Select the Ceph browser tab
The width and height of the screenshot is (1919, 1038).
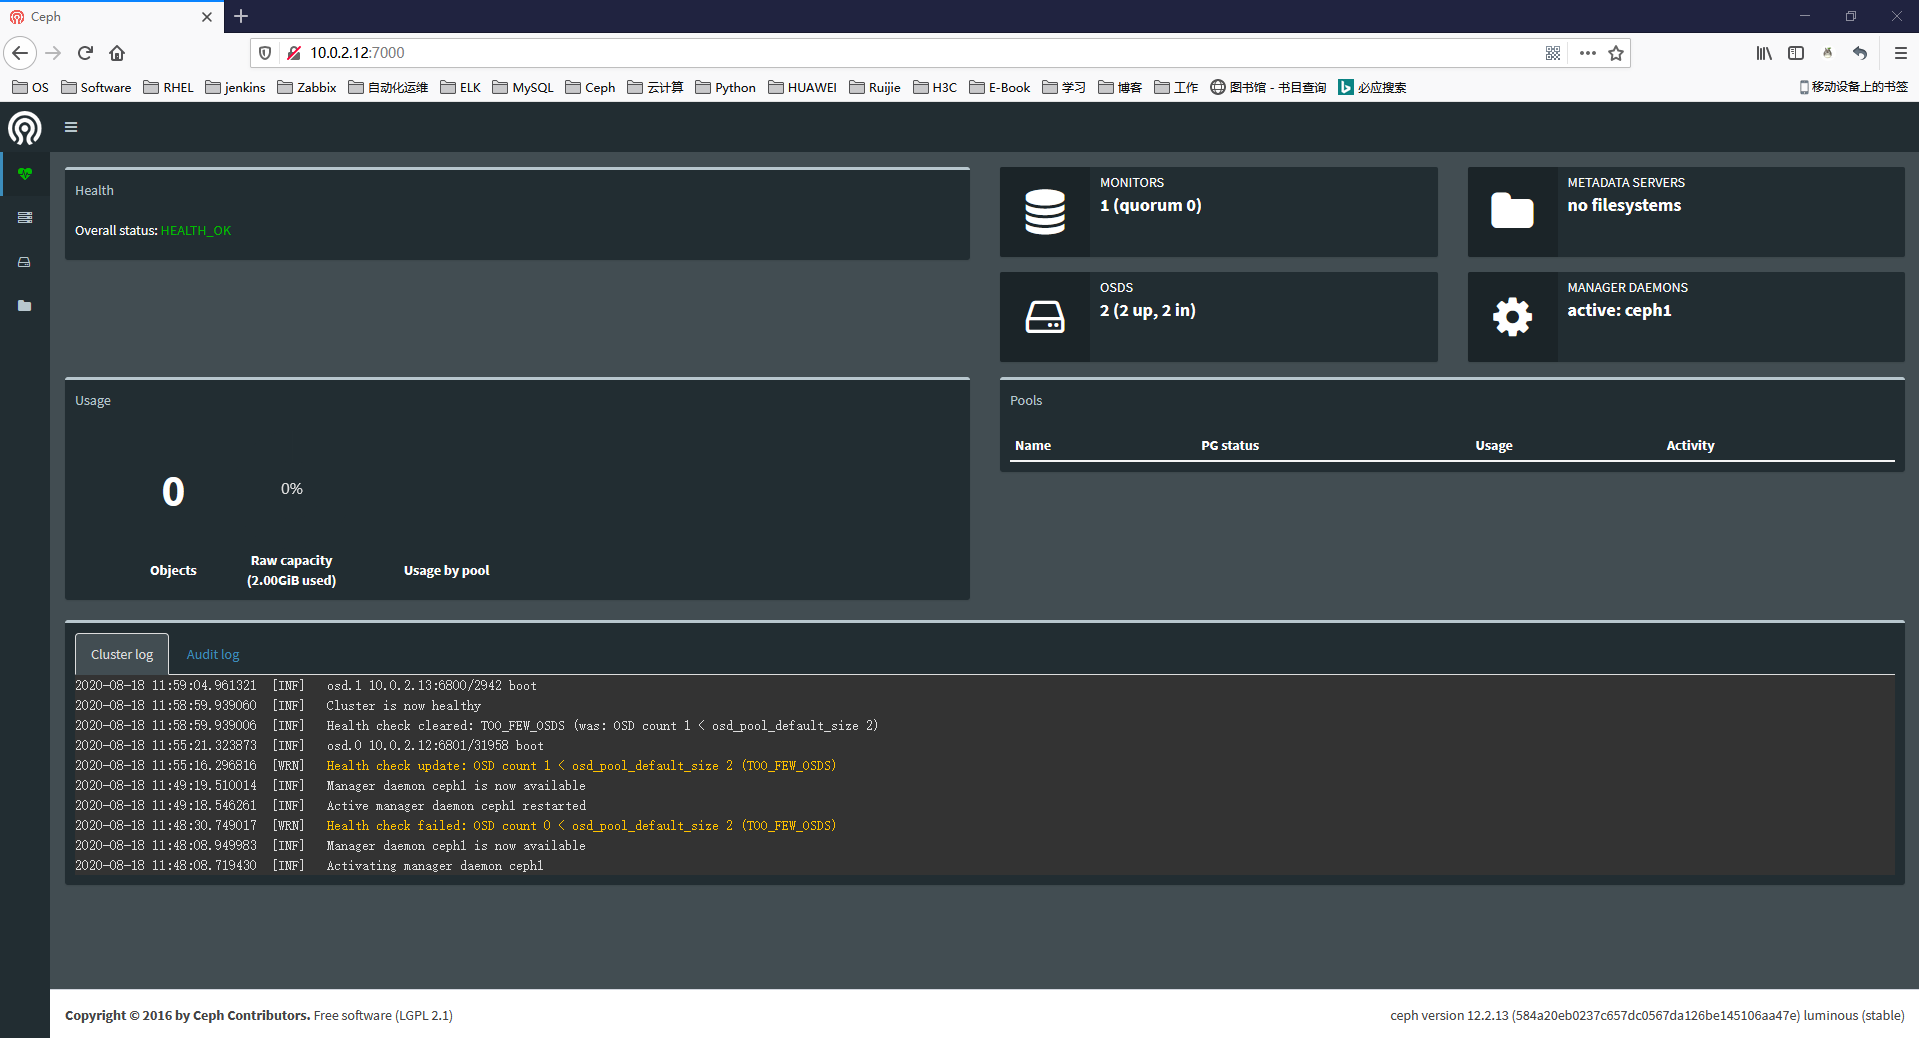(110, 16)
